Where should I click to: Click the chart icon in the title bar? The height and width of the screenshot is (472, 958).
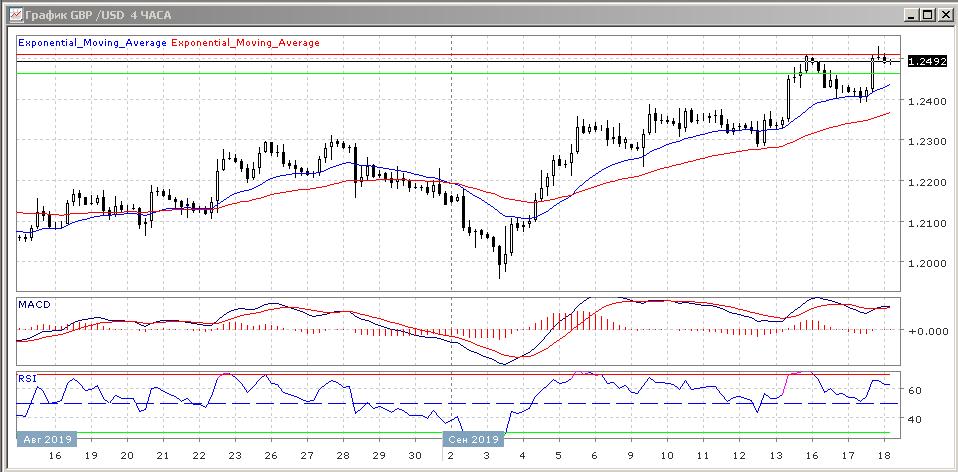tap(11, 15)
